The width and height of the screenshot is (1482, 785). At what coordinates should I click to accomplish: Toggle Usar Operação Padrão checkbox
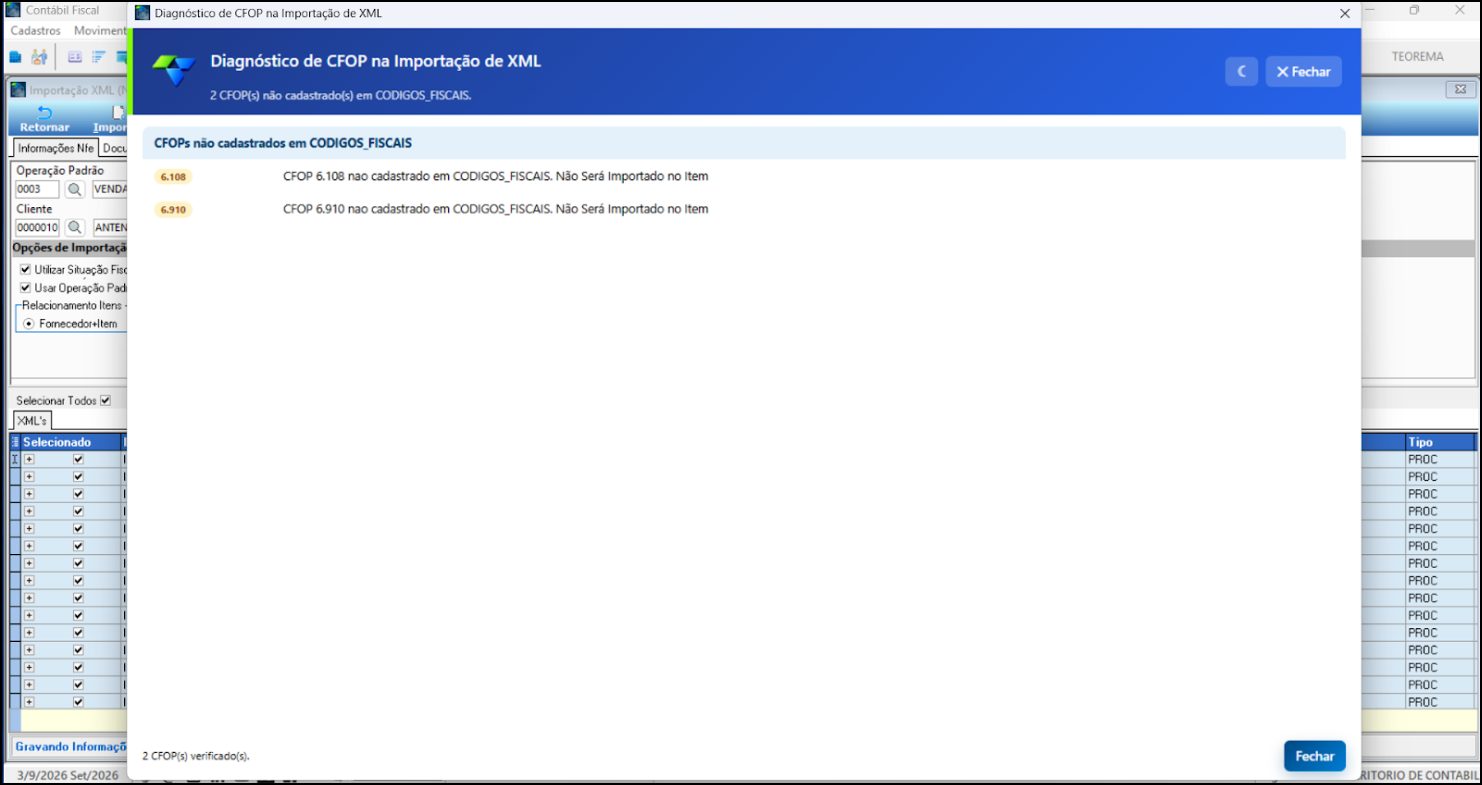(26, 288)
